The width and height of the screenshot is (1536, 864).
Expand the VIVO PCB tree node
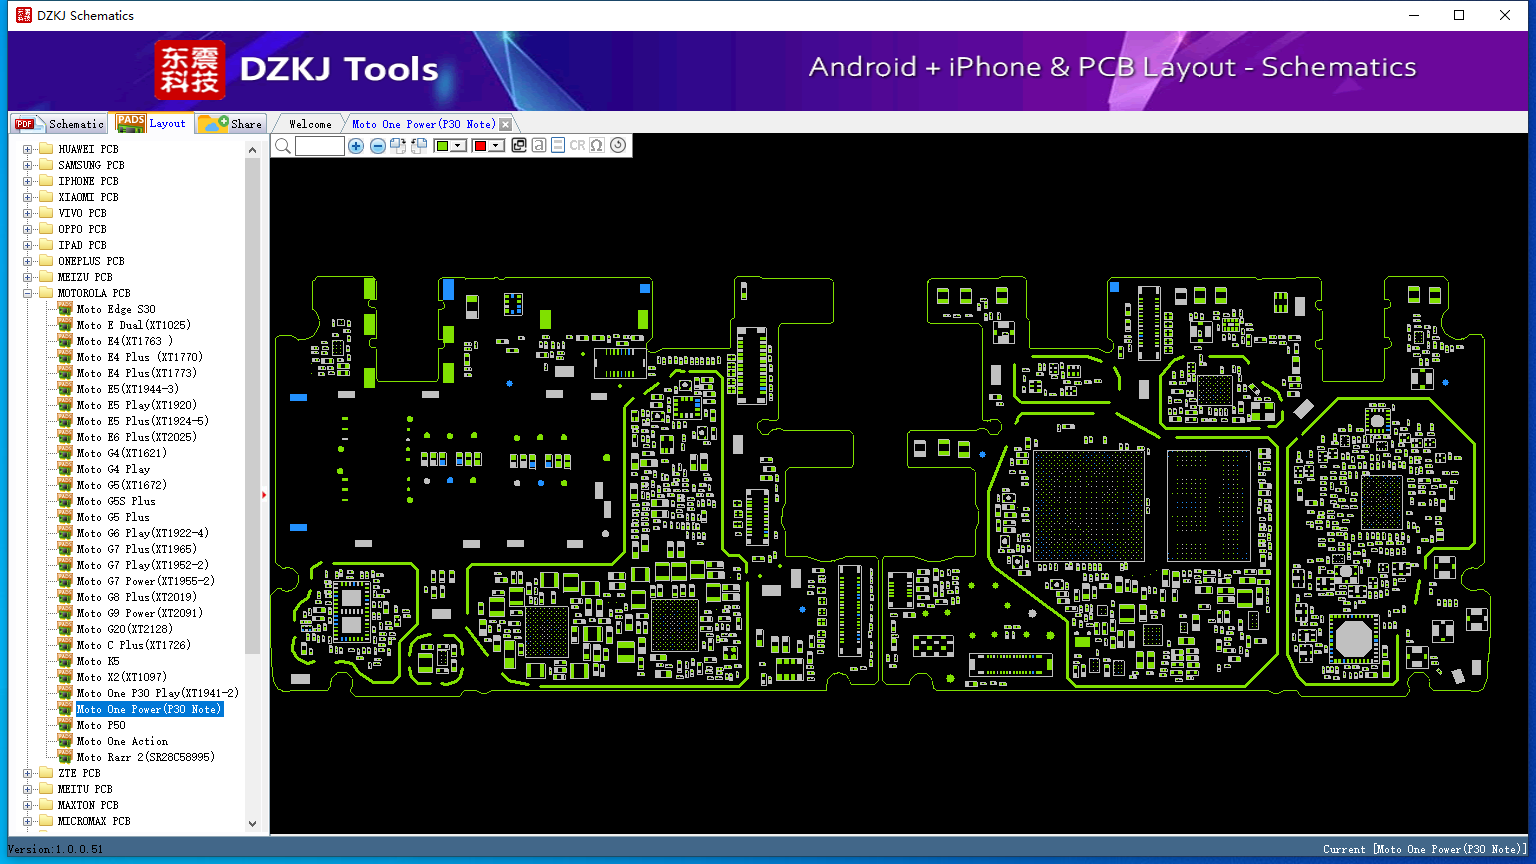tap(28, 213)
